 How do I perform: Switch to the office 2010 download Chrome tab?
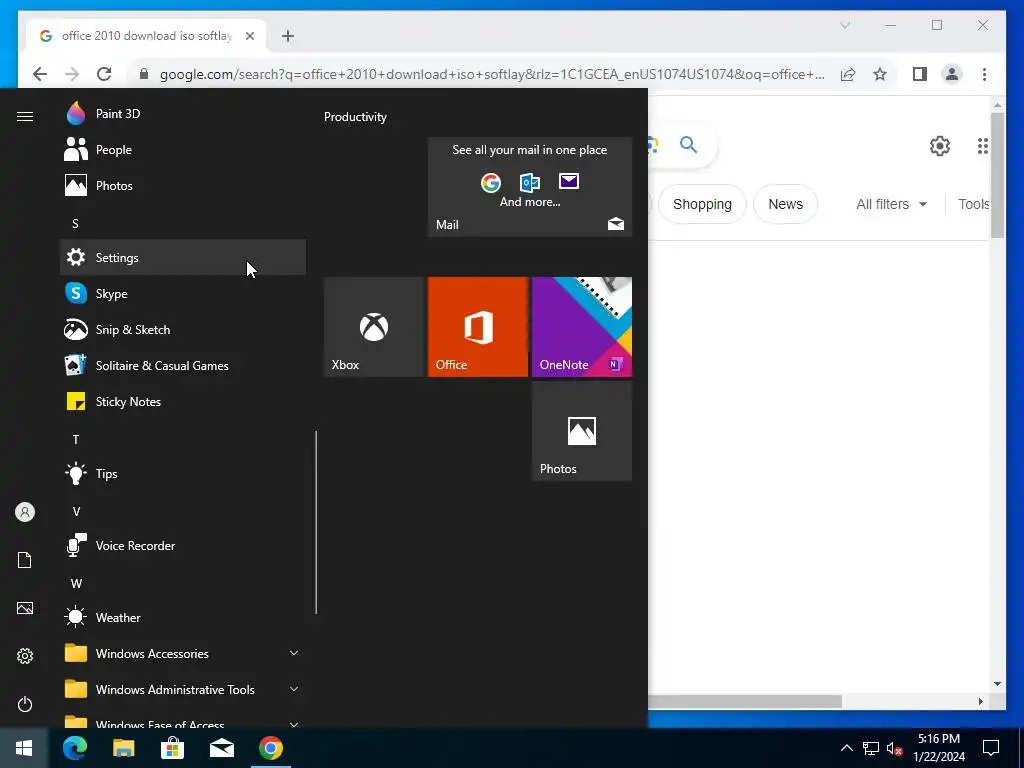point(146,36)
